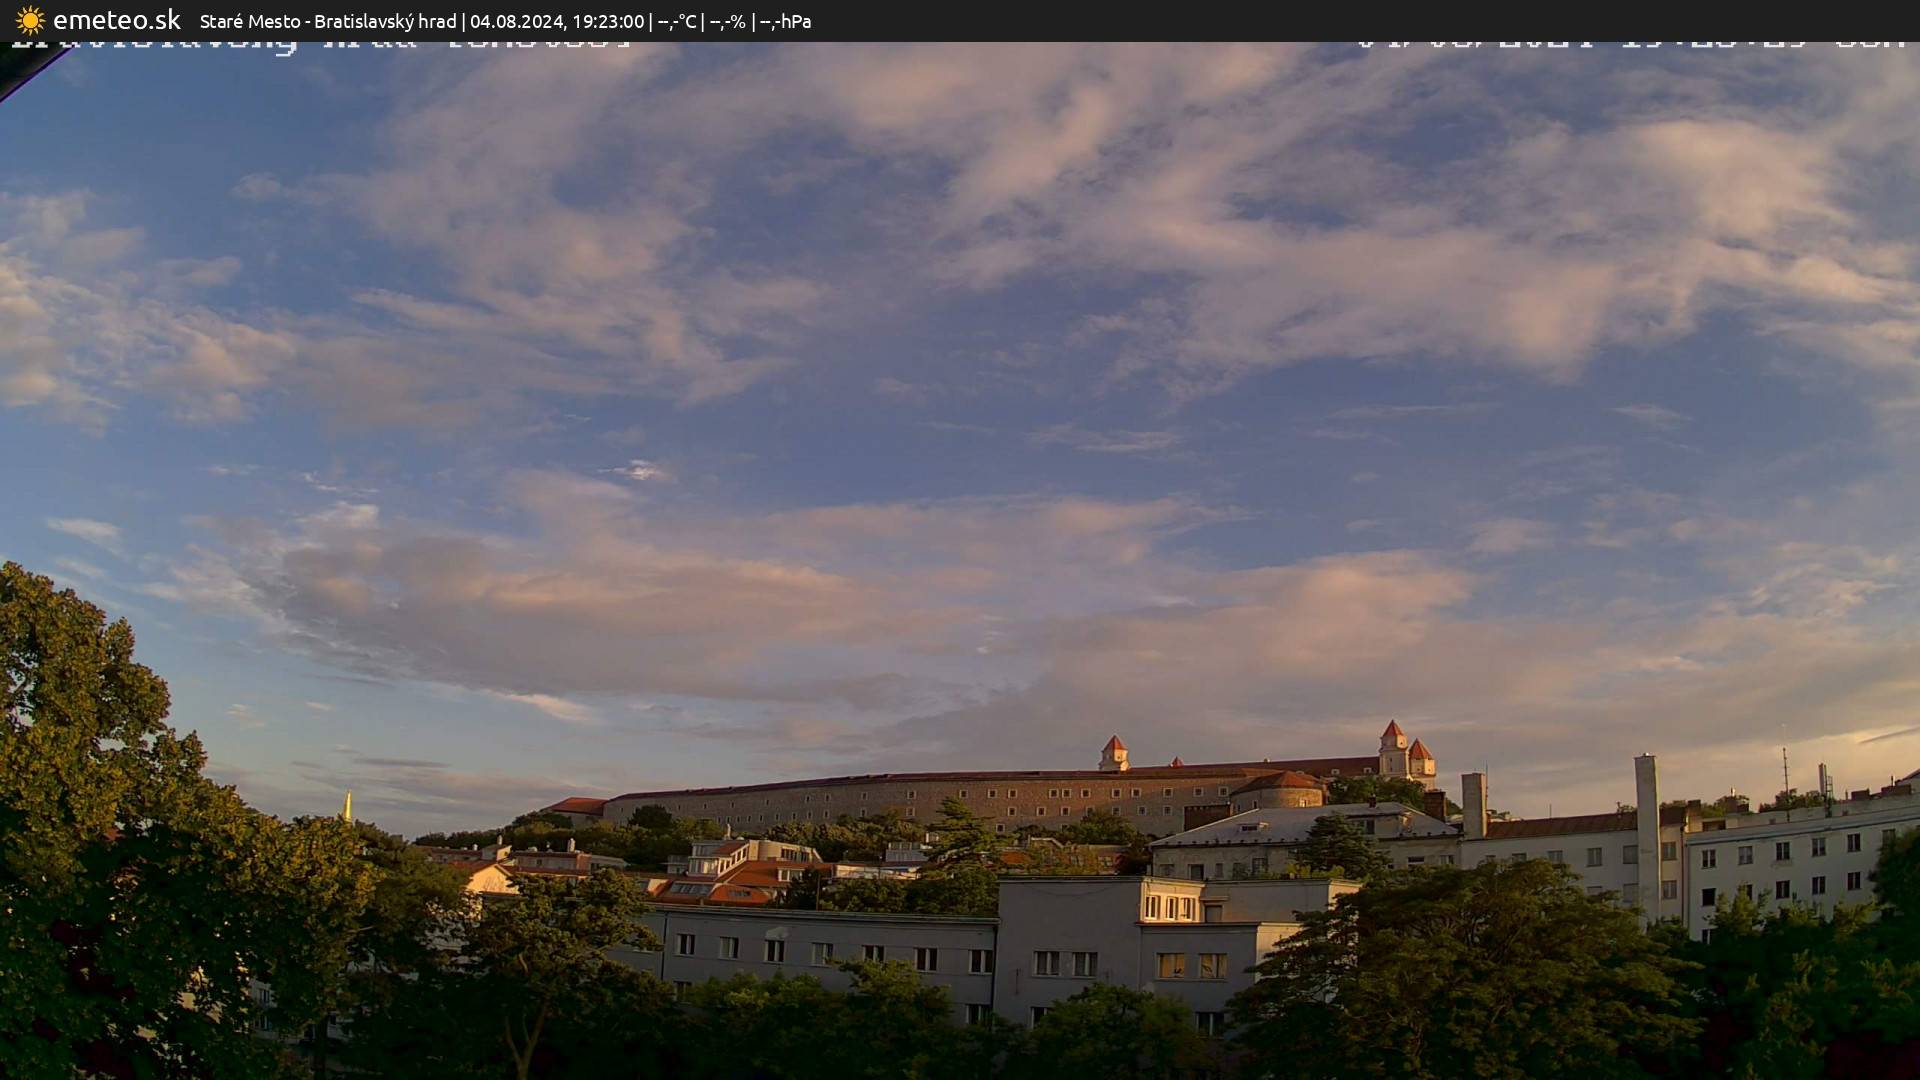
Task: Click the emeteo.sk sun logo icon
Action: click(30, 20)
